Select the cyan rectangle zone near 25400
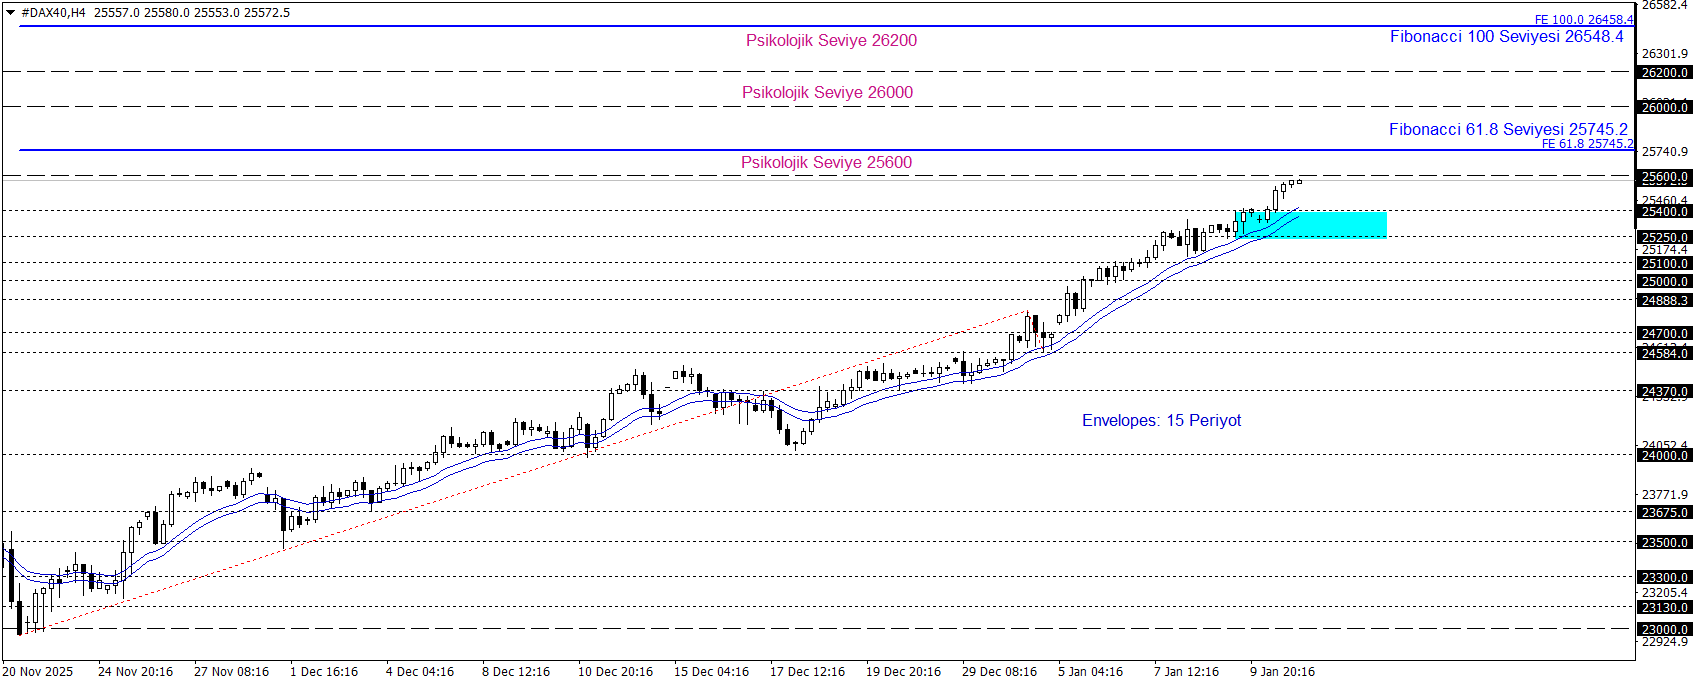Screen dimensions: 1699x684 coord(1312,224)
